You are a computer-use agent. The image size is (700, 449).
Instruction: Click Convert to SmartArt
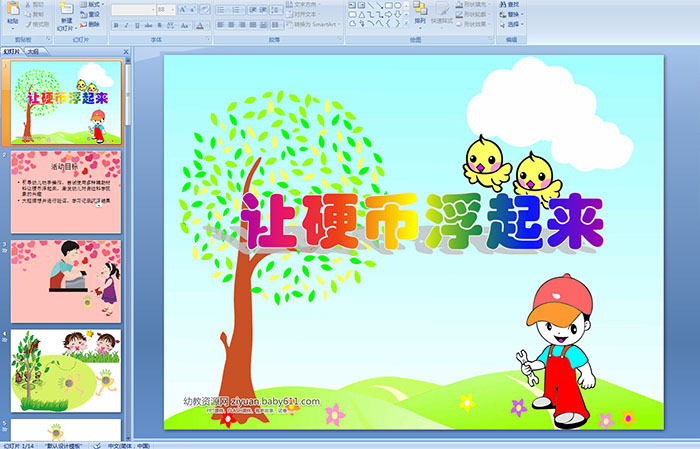pyautogui.click(x=314, y=24)
